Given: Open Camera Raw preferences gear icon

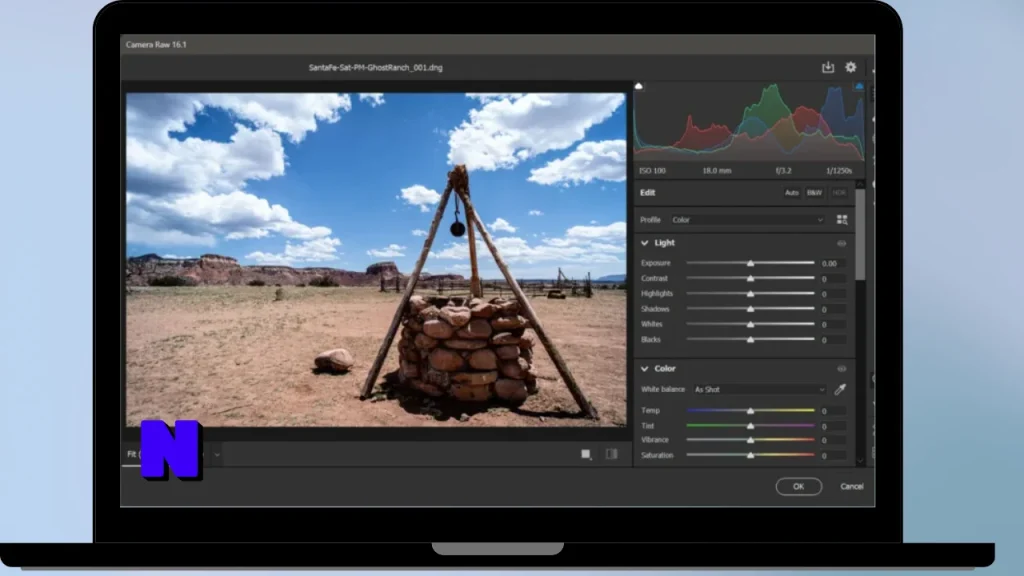Looking at the screenshot, I should point(850,67).
